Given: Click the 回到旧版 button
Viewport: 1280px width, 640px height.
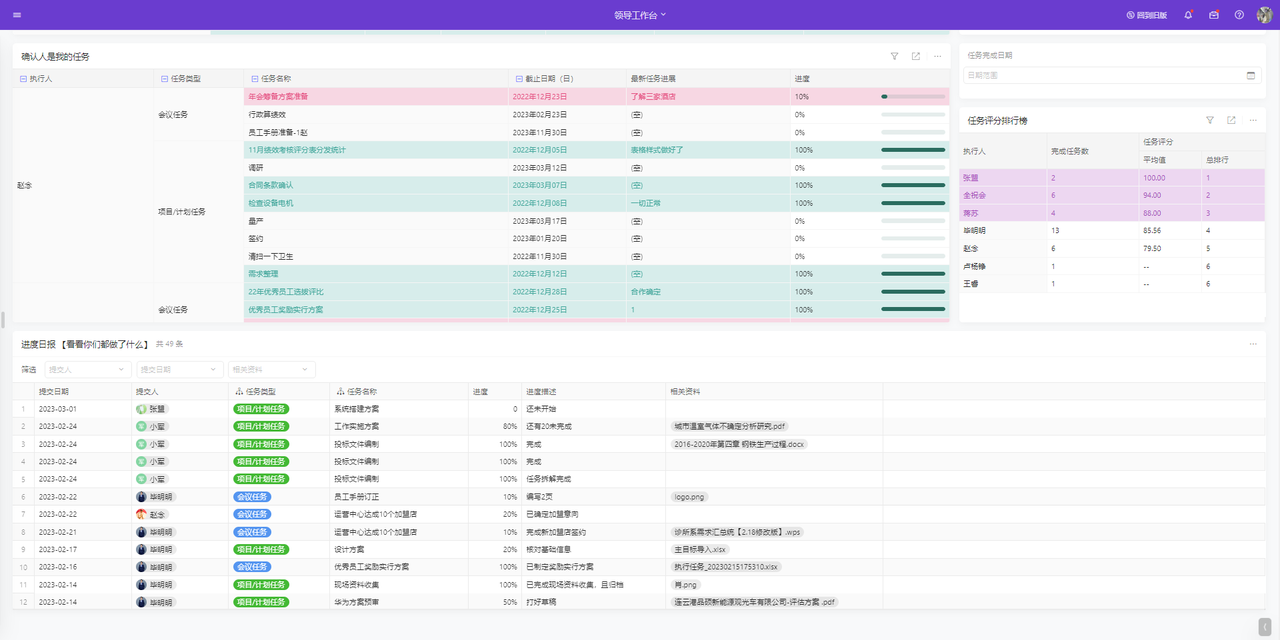Looking at the screenshot, I should pyautogui.click(x=1146, y=15).
